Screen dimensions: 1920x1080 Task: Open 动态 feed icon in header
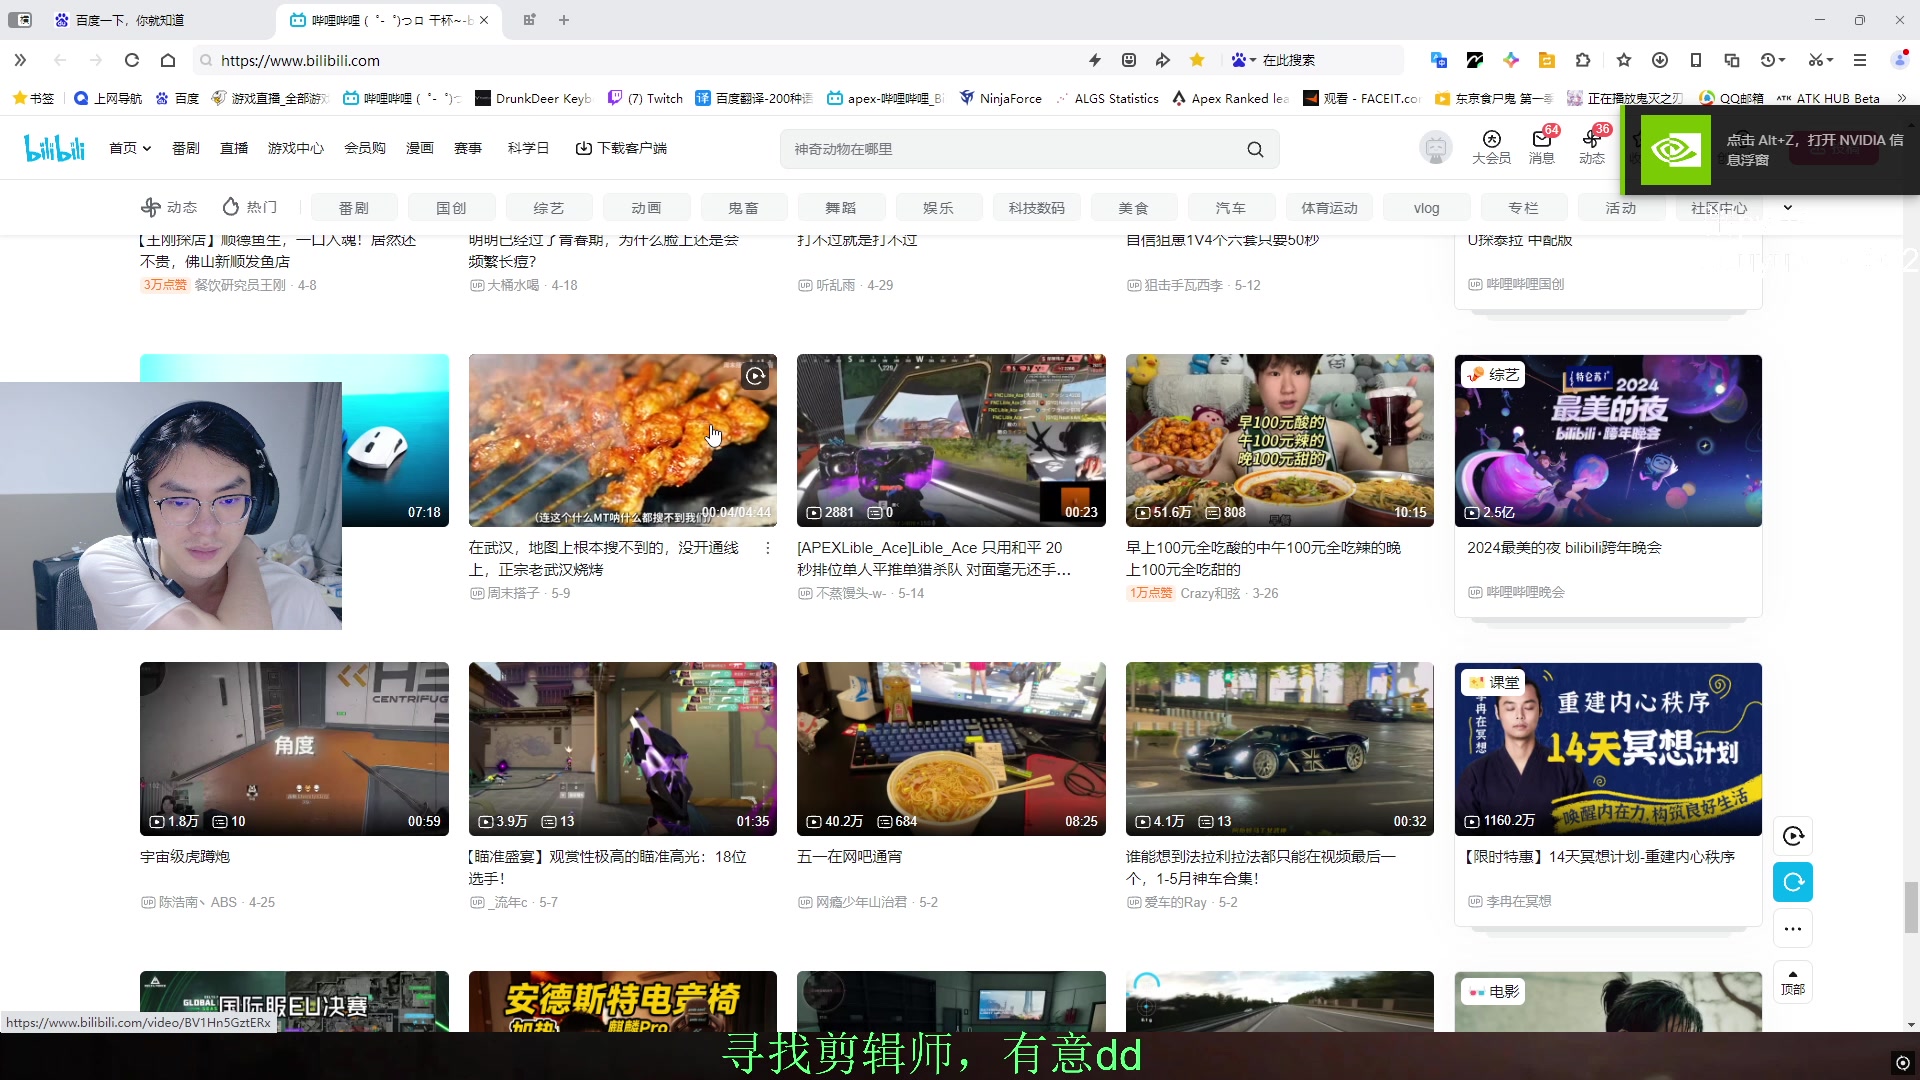[1592, 147]
